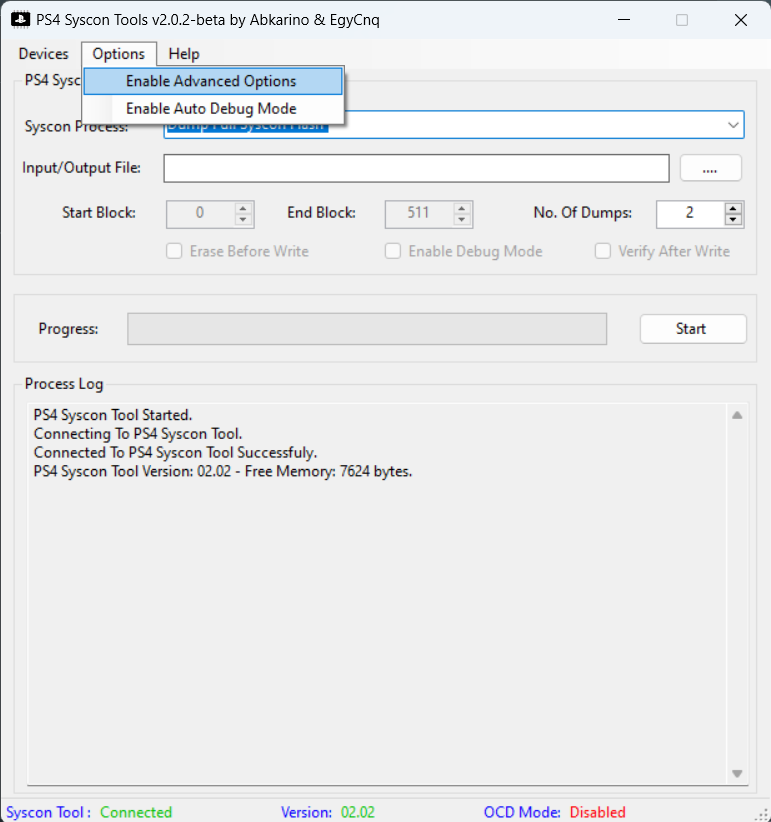Image resolution: width=771 pixels, height=822 pixels.
Task: Click log line 'Connecting To PS4 Syscon Tool.'
Action: coord(138,434)
